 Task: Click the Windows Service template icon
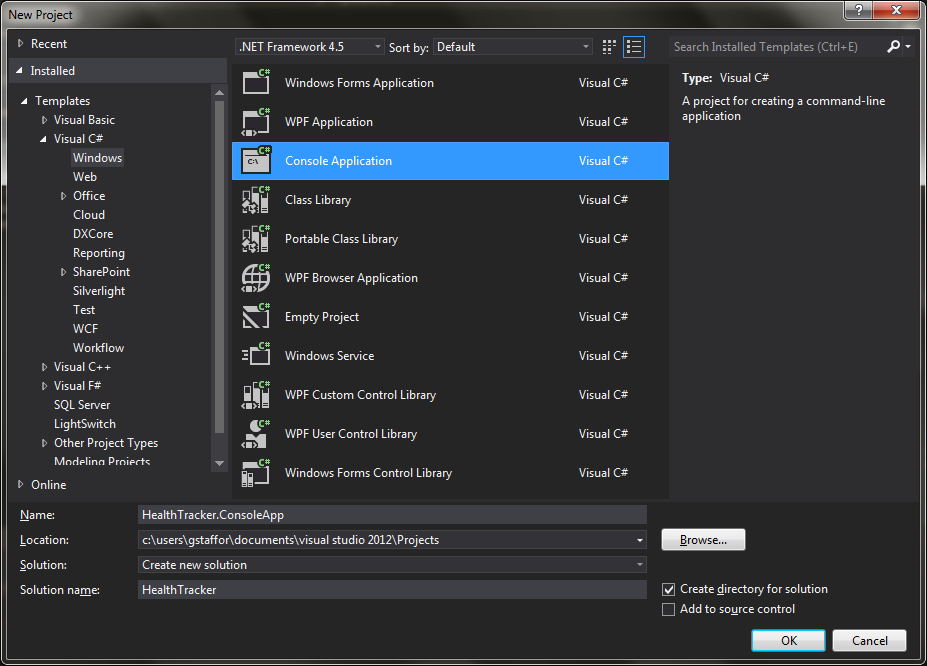pos(256,355)
